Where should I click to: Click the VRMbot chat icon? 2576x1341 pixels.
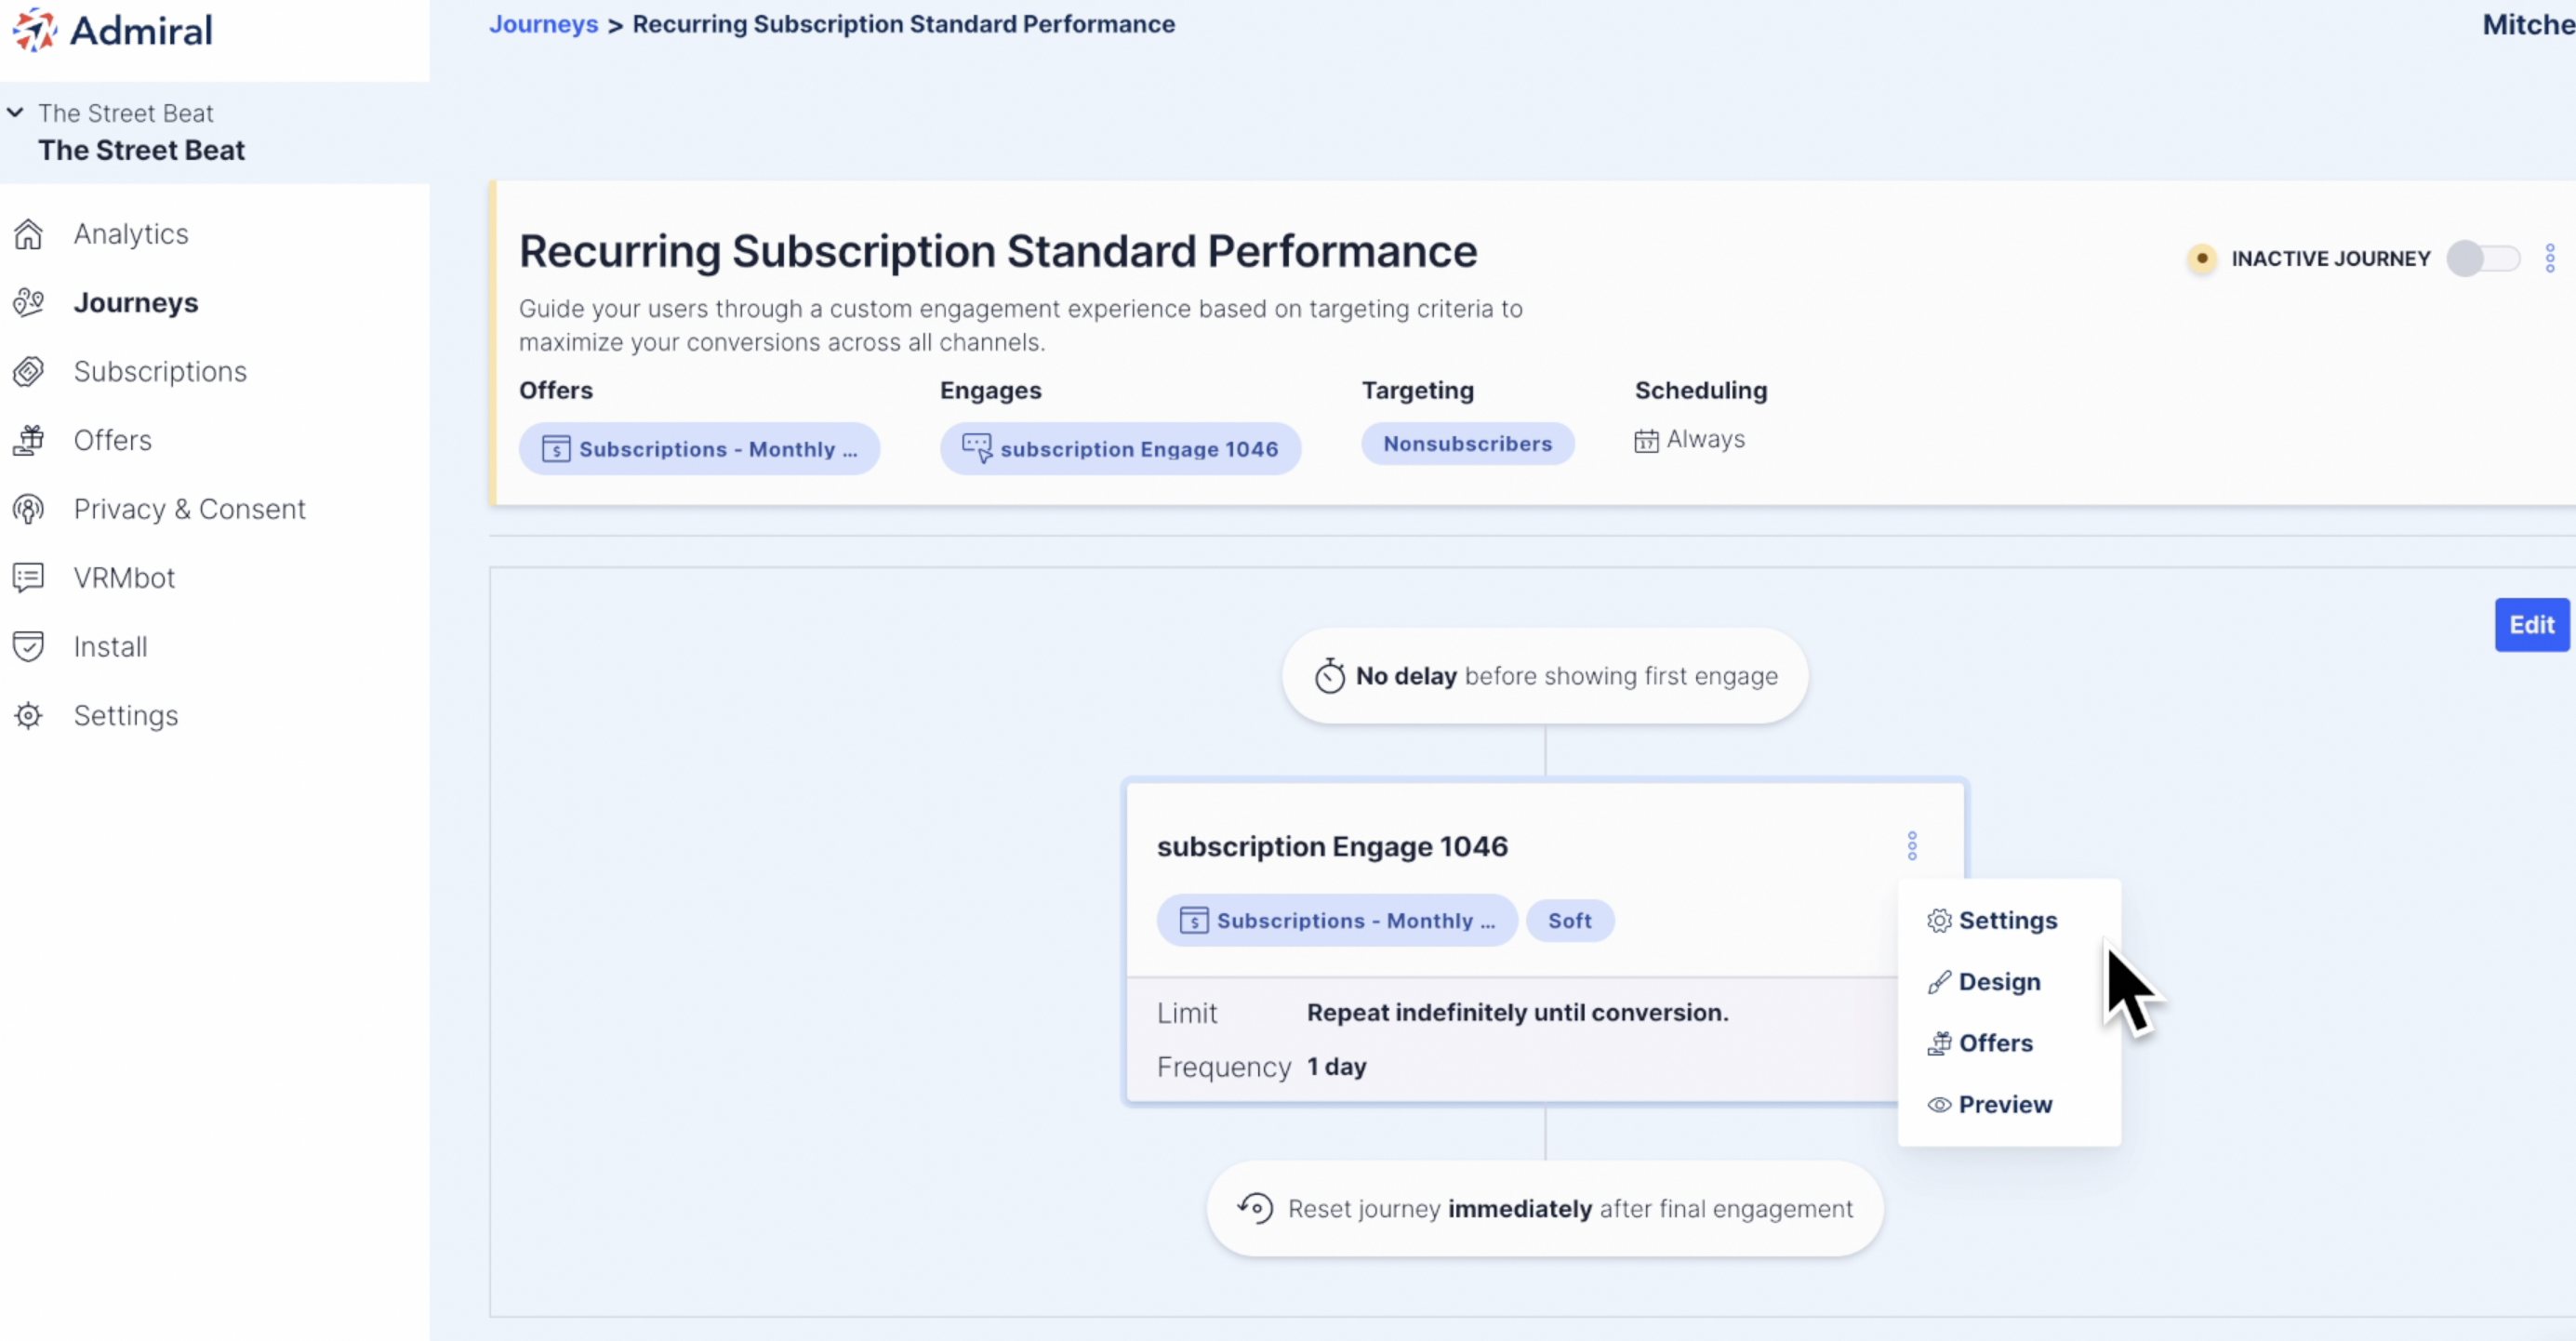coord(28,577)
